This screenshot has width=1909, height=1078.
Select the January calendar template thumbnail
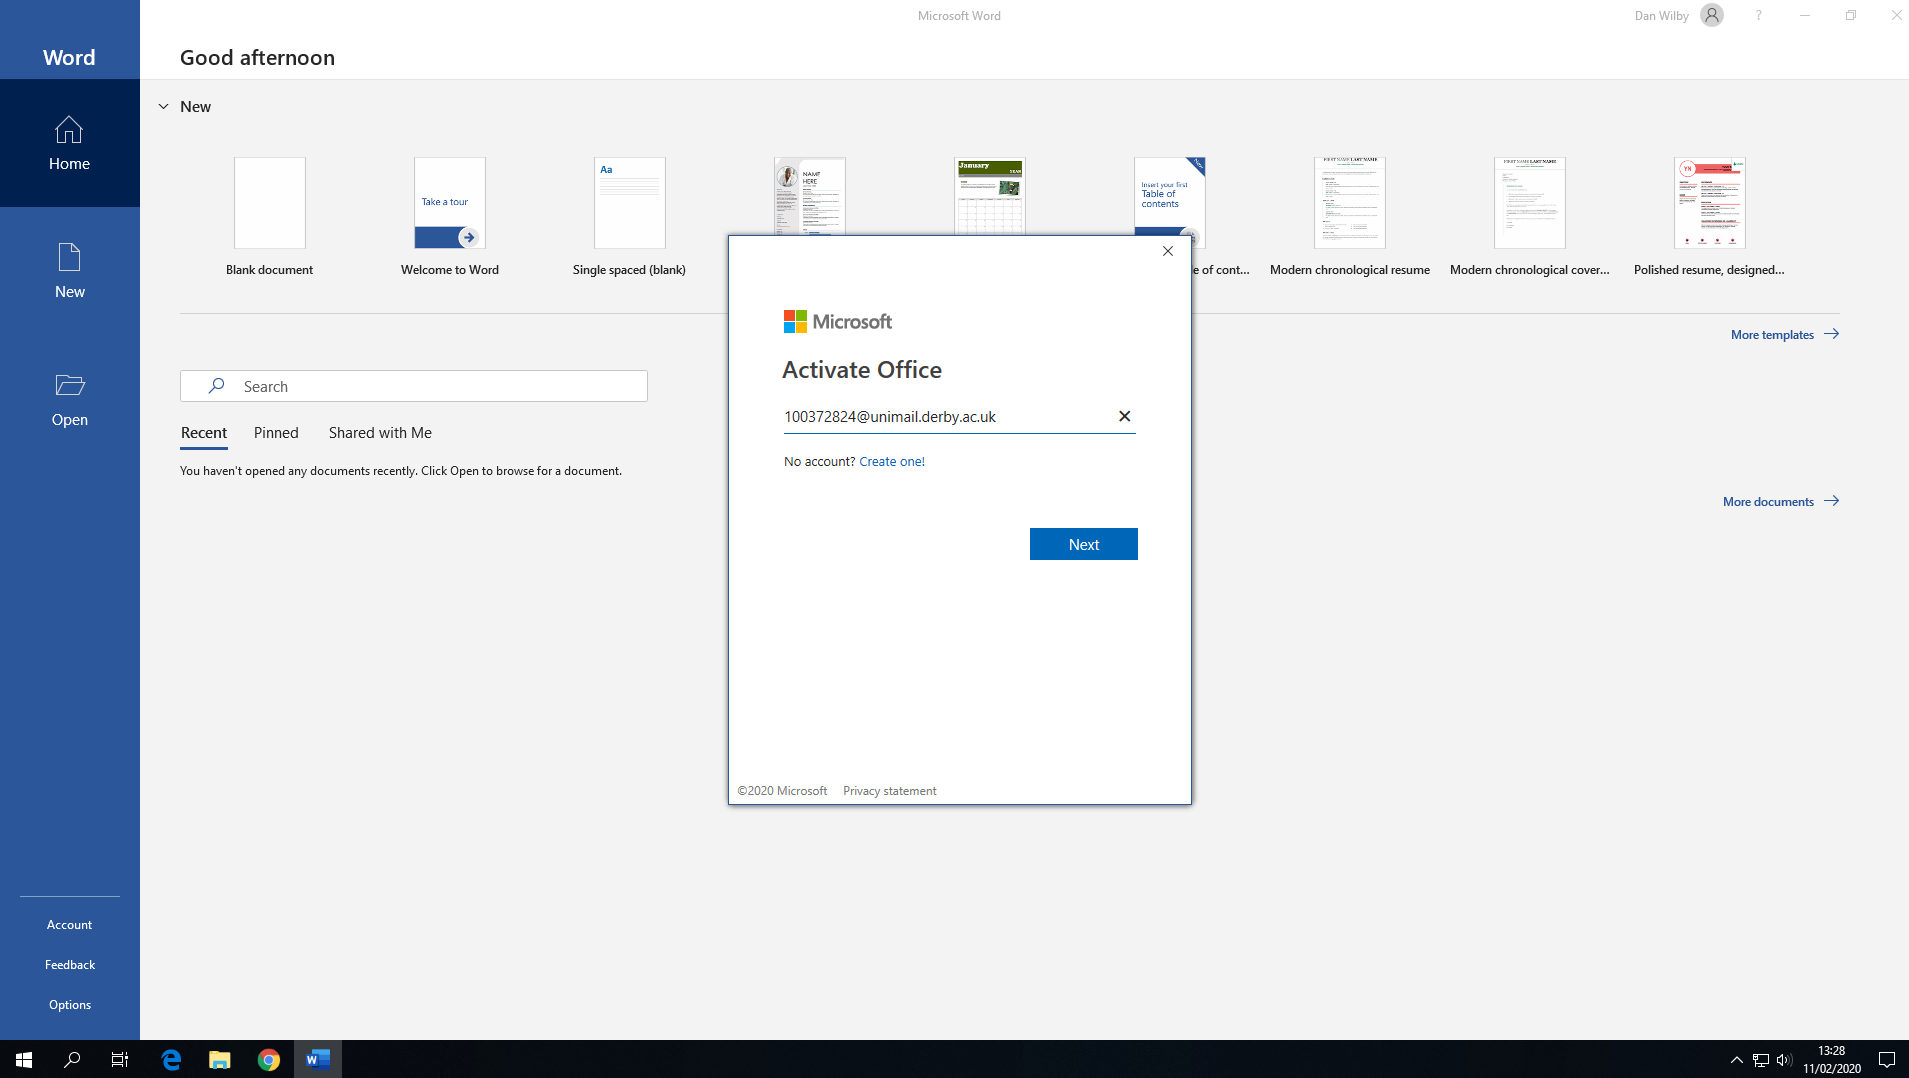(x=990, y=196)
